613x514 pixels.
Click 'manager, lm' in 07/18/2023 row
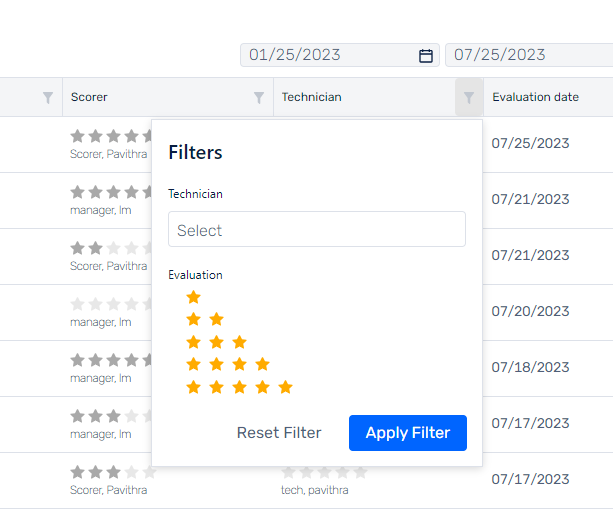pyautogui.click(x=101, y=378)
